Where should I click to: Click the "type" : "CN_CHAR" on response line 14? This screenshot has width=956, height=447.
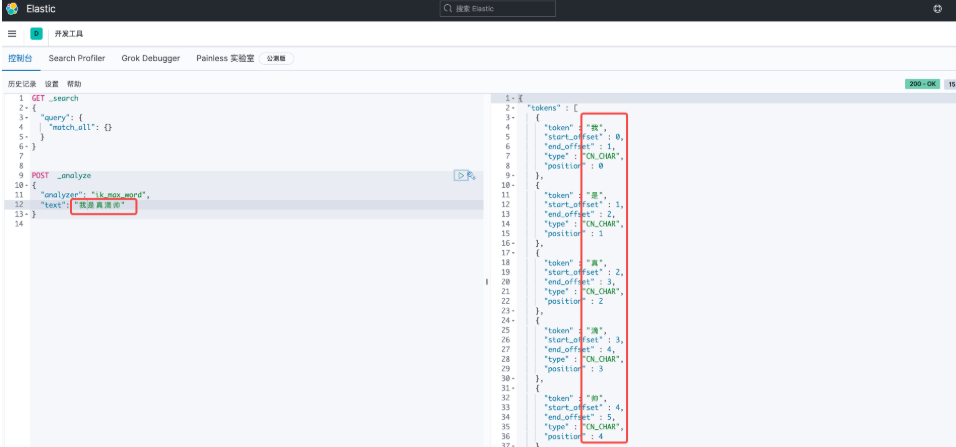pos(583,224)
